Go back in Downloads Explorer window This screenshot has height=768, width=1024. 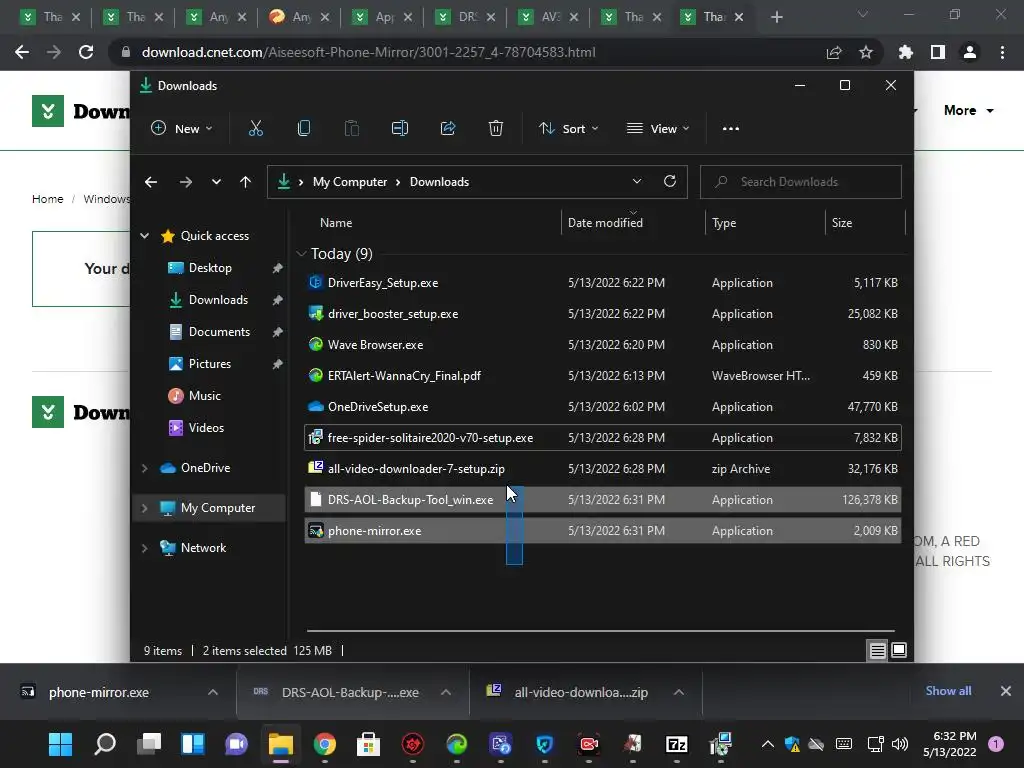pos(151,182)
